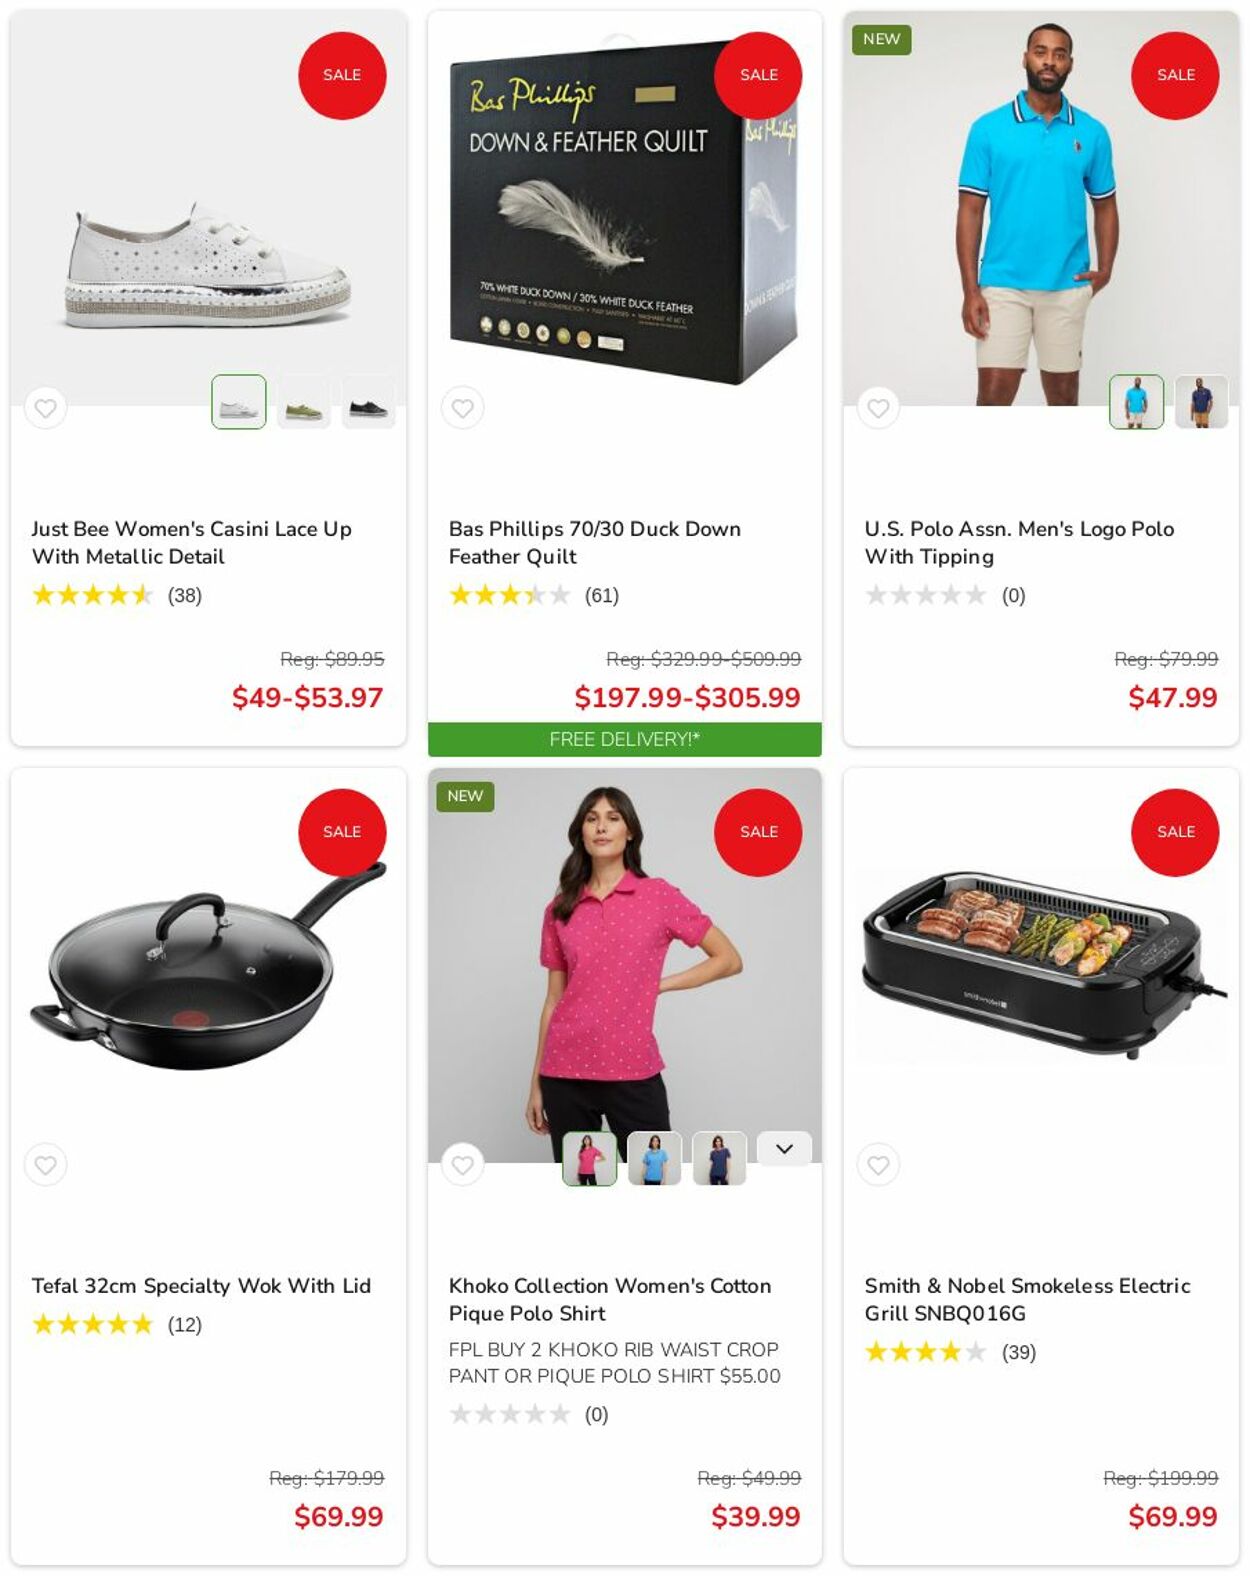The image size is (1250, 1576).
Task: Select the white Casini shoe color swatch
Action: coord(239,402)
